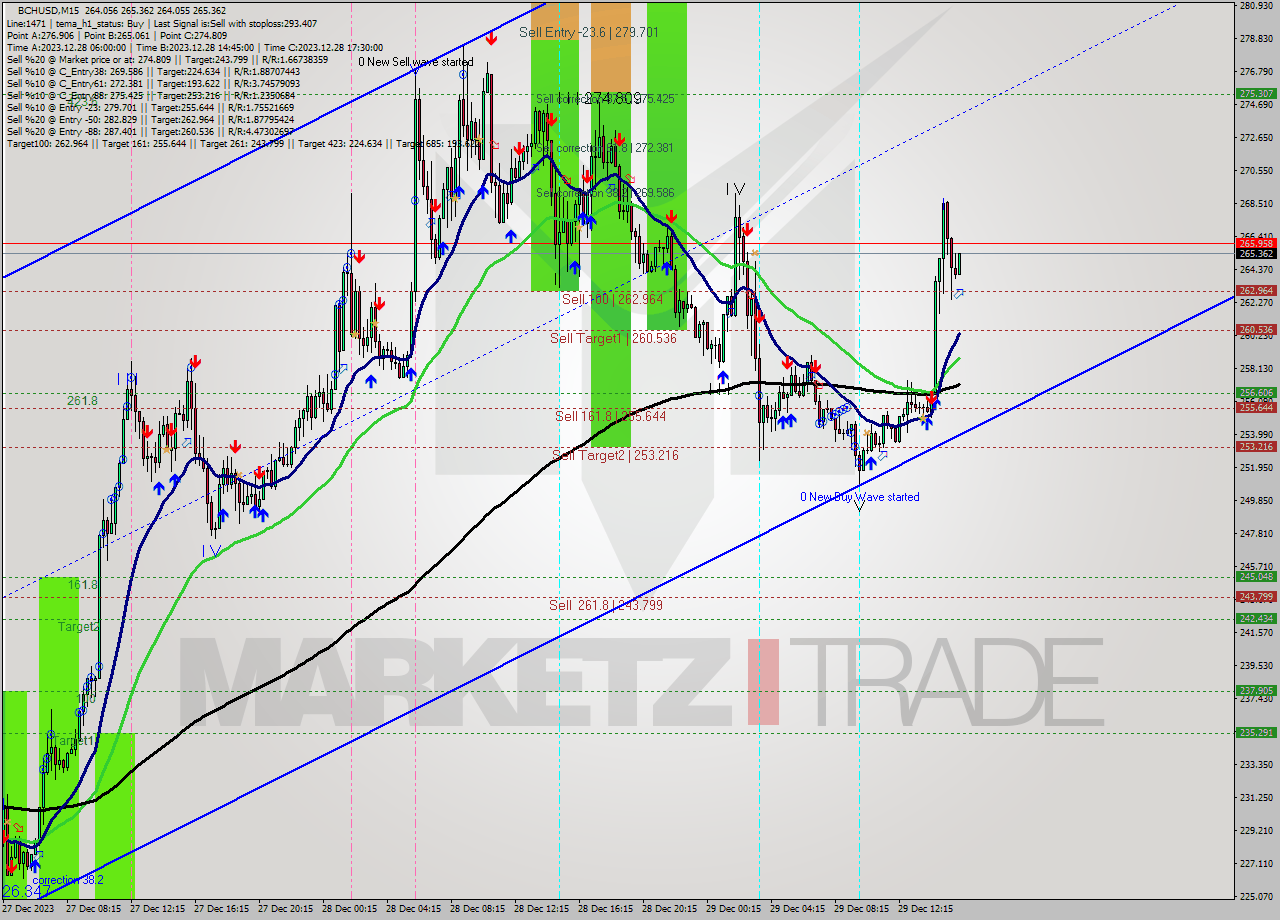Image resolution: width=1280 pixels, height=920 pixels.
Task: Click the red 253.216 price tag
Action: click(x=1256, y=447)
